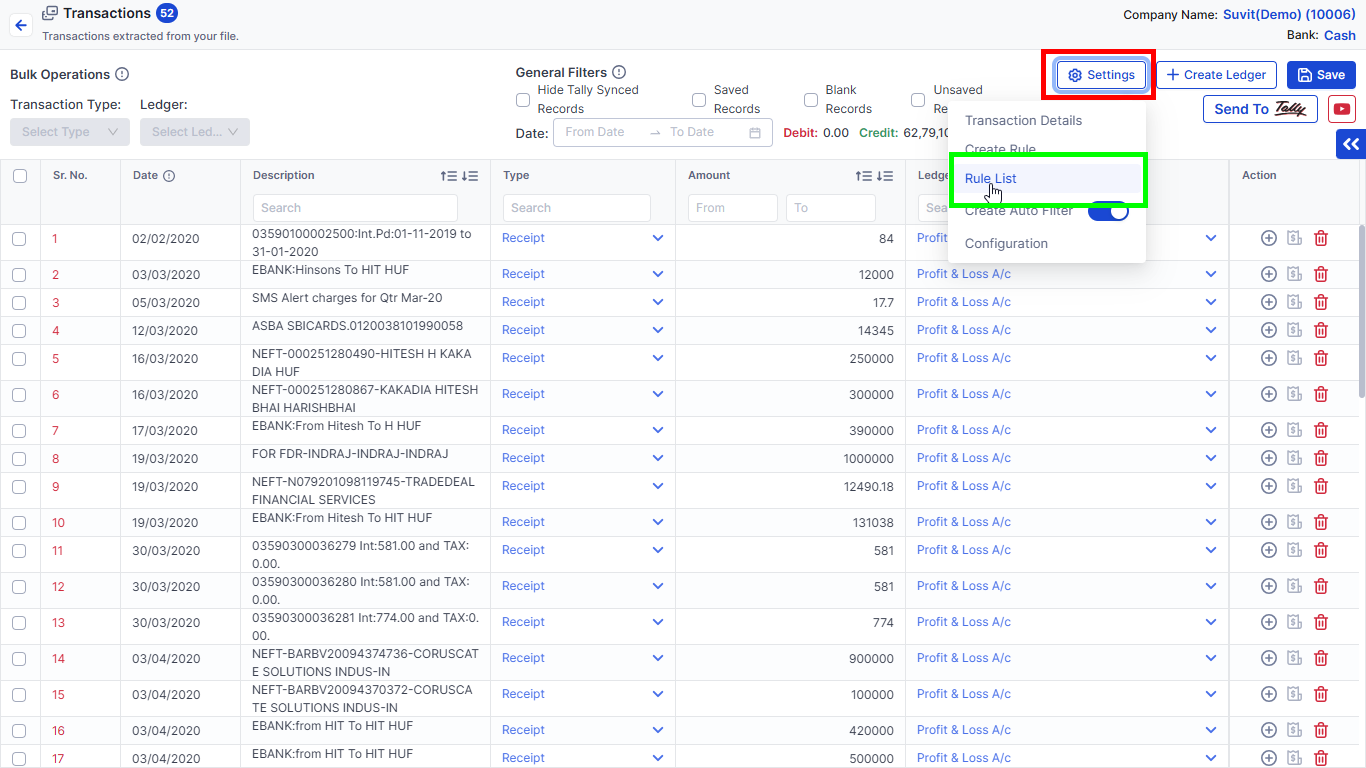
Task: Click the Save button
Action: 1321,75
